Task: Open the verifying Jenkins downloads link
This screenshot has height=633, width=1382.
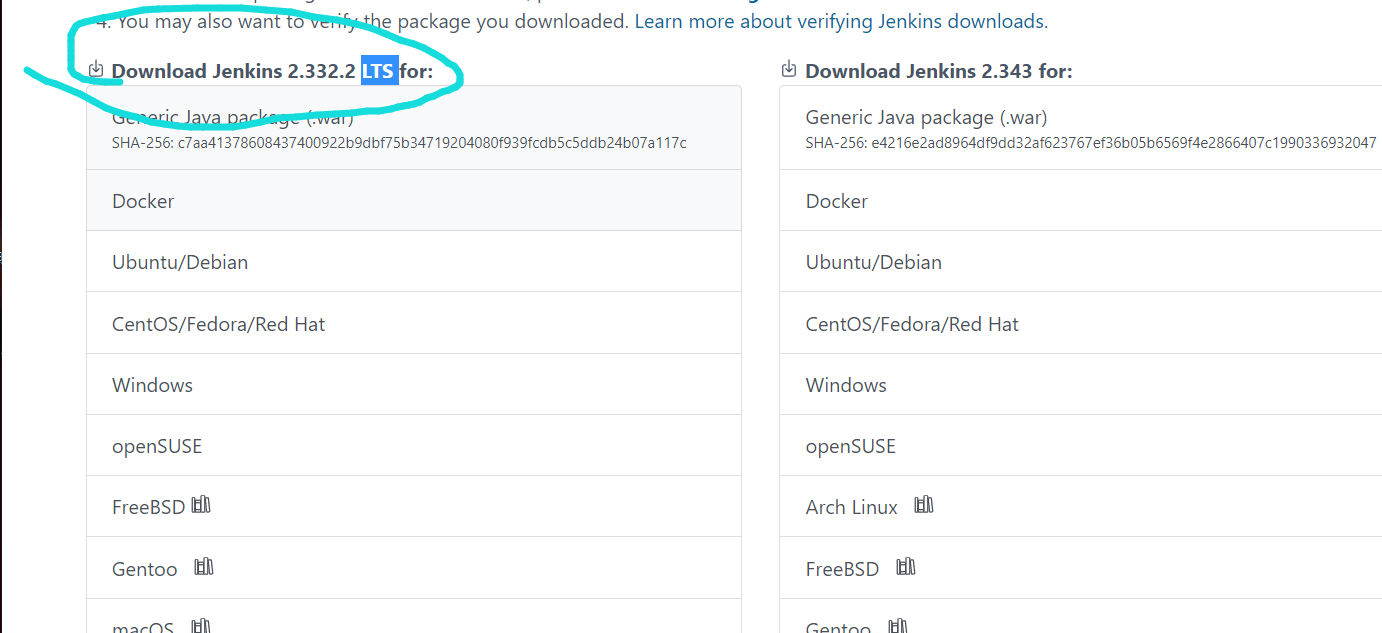Action: click(841, 21)
